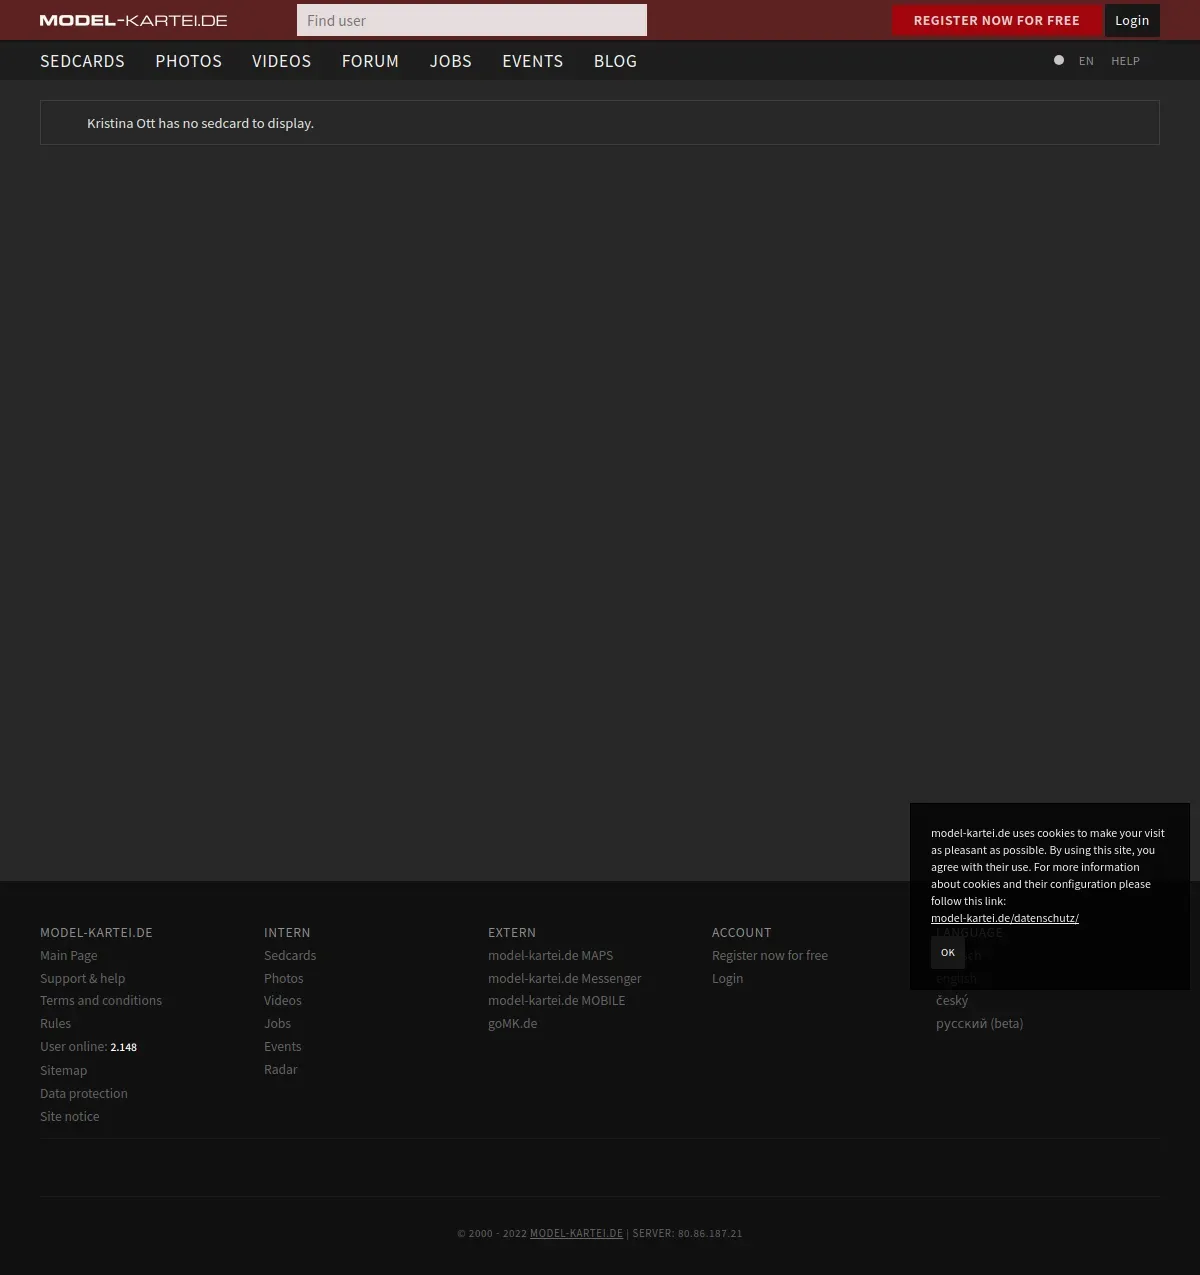Click MODEL-KARTEI.DE copyright link
This screenshot has width=1200, height=1275.
[x=576, y=1233]
